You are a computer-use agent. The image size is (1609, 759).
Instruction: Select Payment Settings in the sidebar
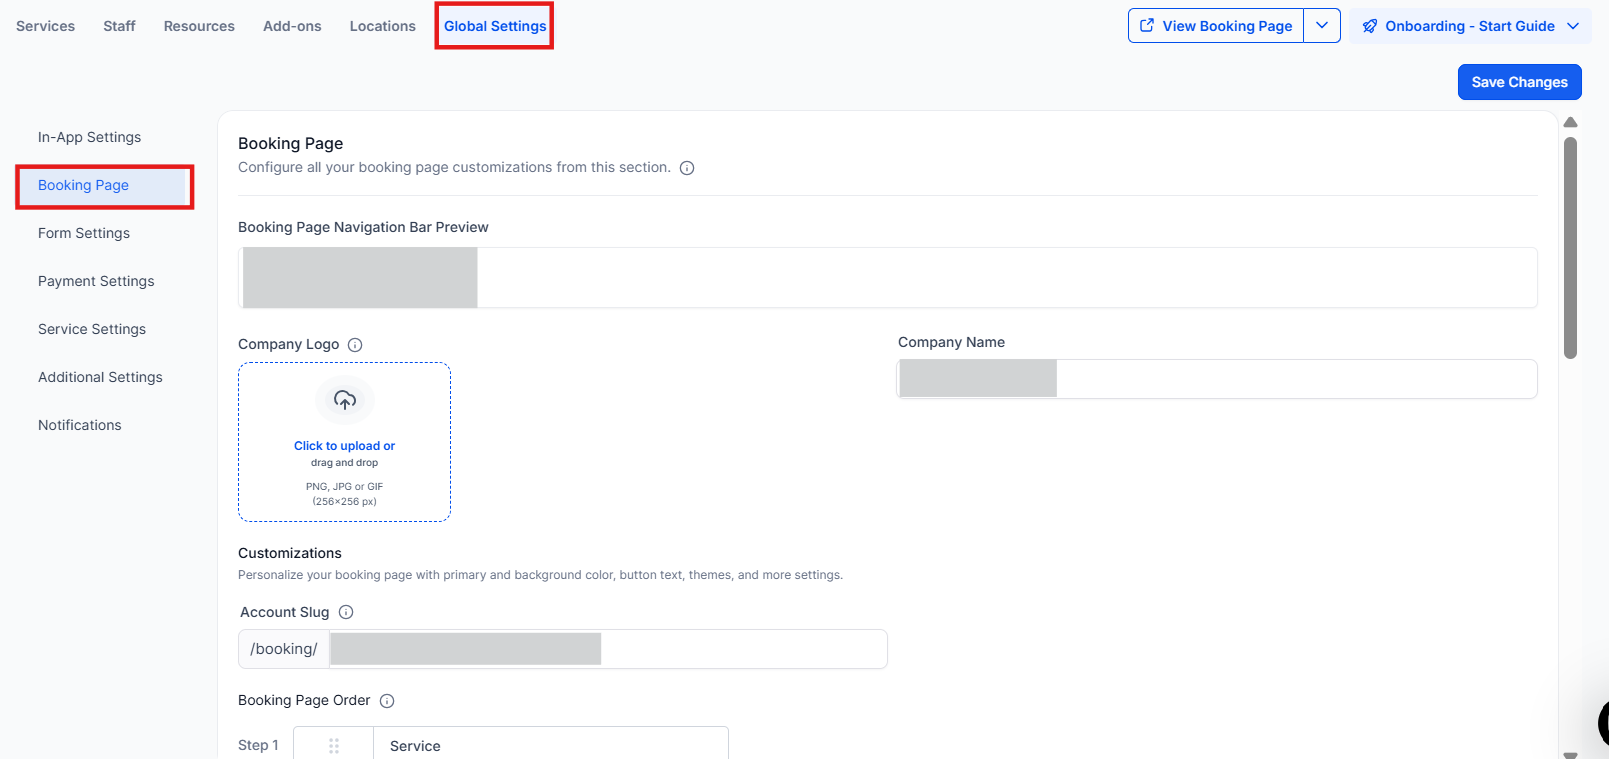(x=96, y=281)
